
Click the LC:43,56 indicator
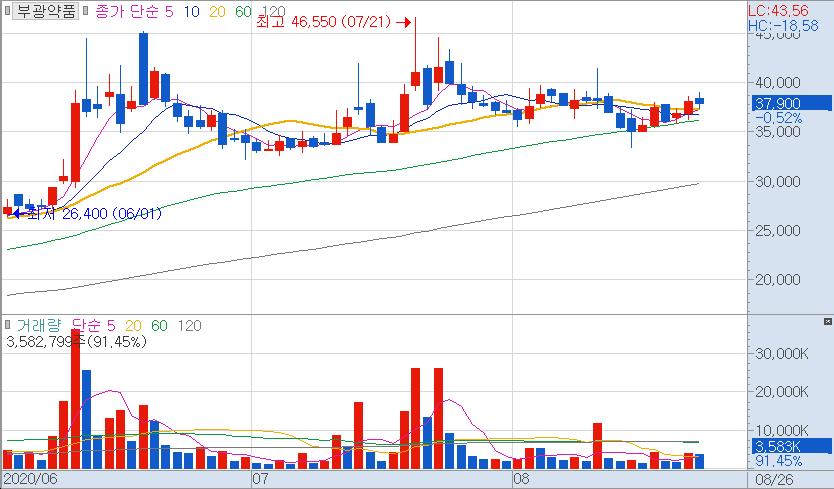[778, 10]
